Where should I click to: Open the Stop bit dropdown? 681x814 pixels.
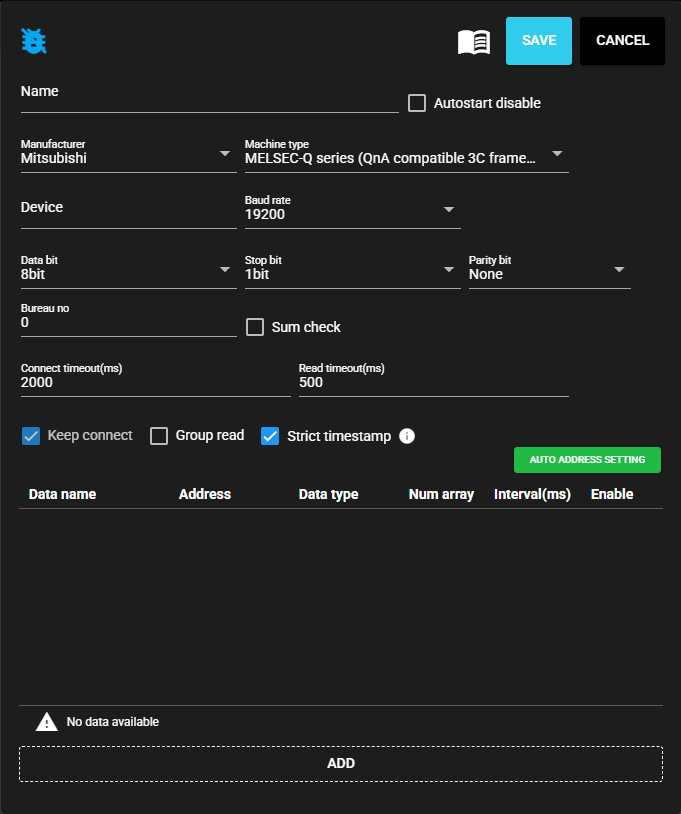point(352,273)
